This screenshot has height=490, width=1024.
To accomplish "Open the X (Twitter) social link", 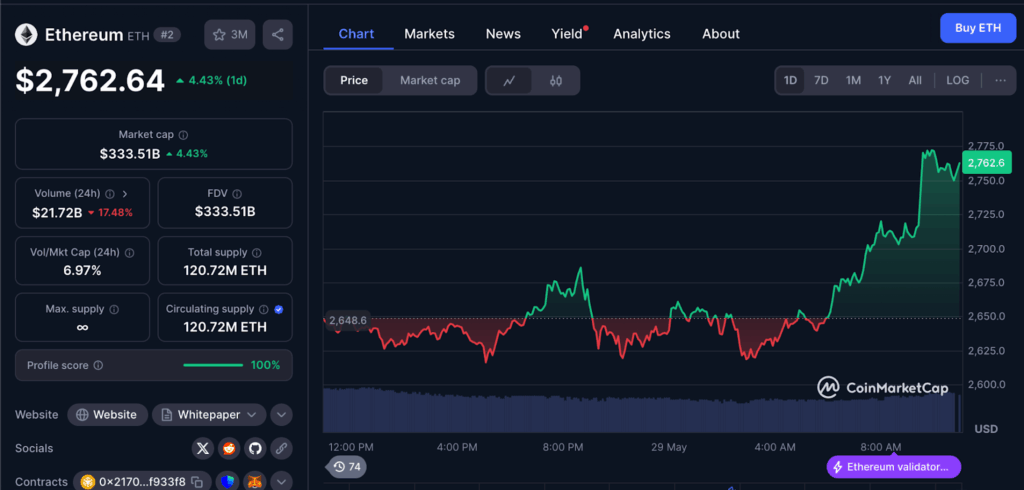I will [x=204, y=448].
